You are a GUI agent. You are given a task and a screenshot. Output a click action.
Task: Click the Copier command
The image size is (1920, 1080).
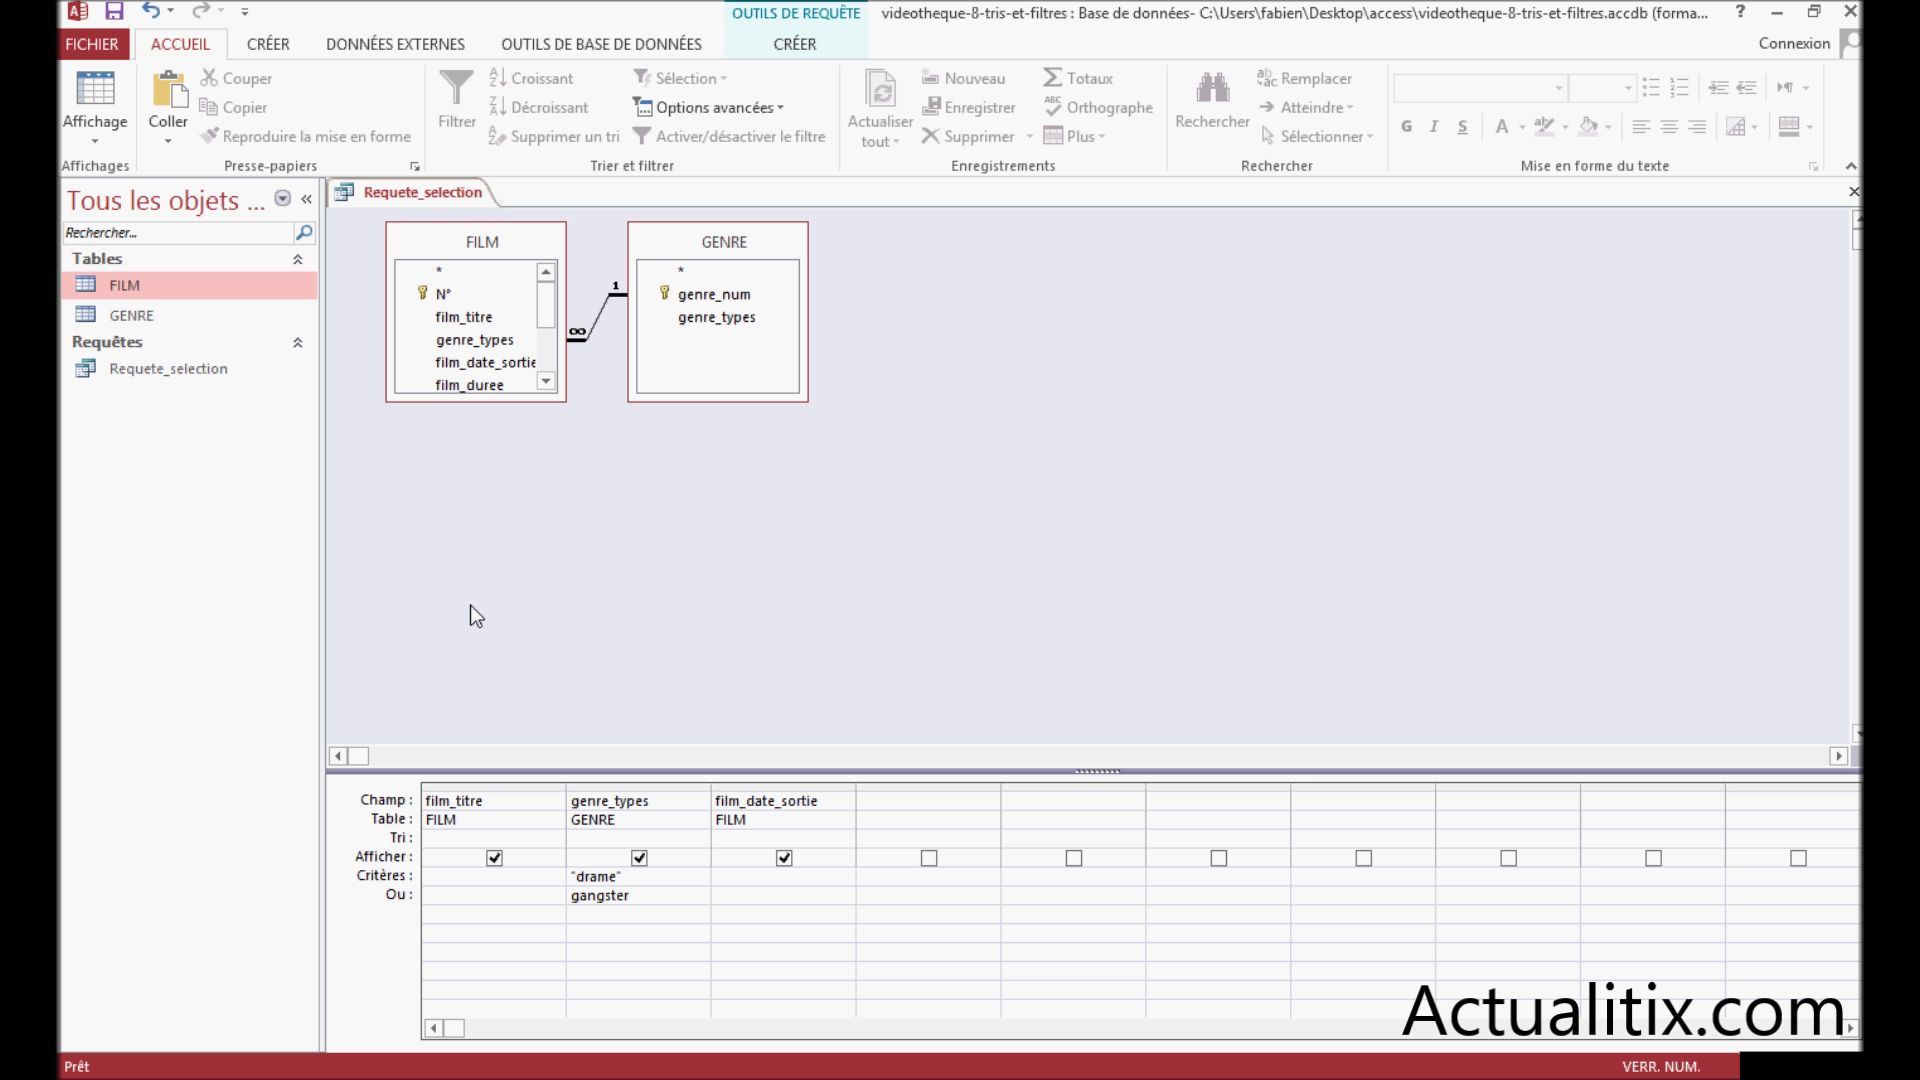(233, 107)
